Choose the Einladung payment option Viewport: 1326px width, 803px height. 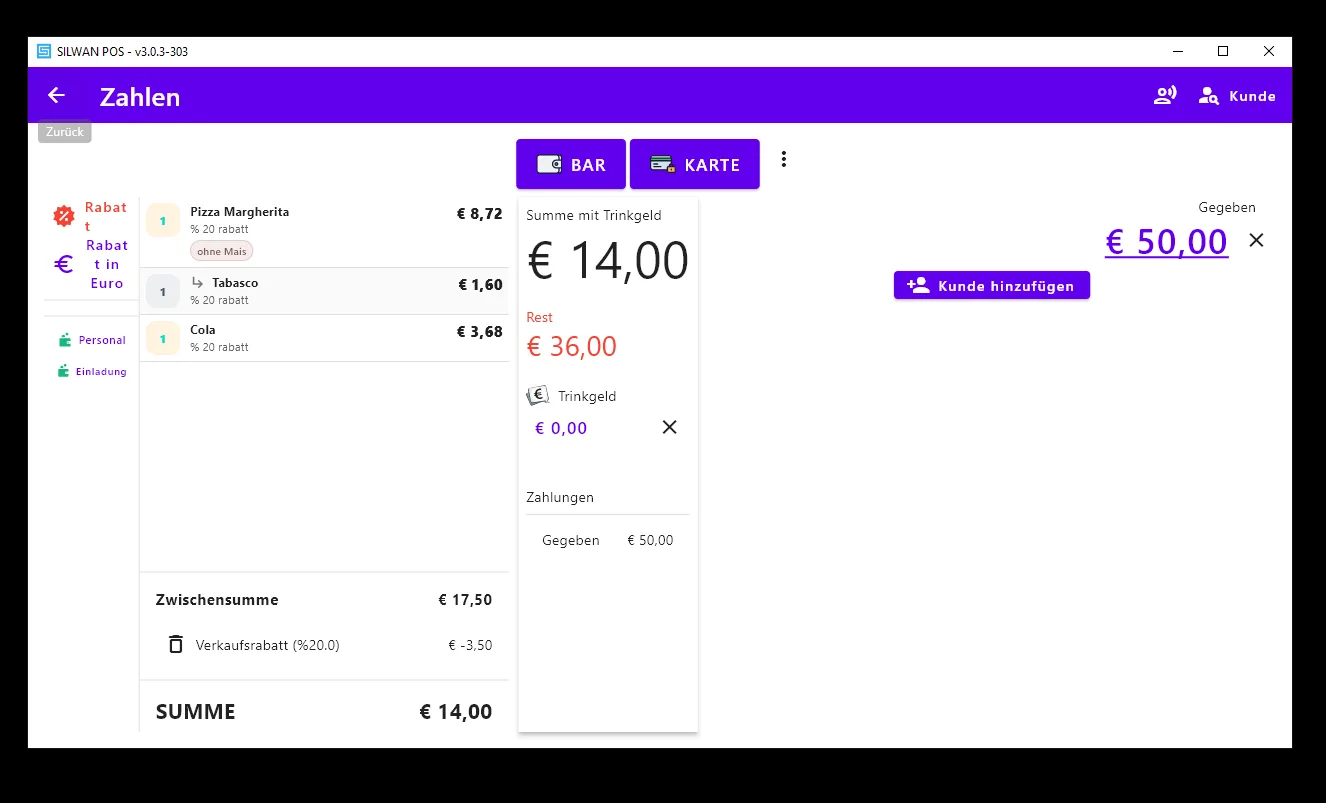pos(91,371)
